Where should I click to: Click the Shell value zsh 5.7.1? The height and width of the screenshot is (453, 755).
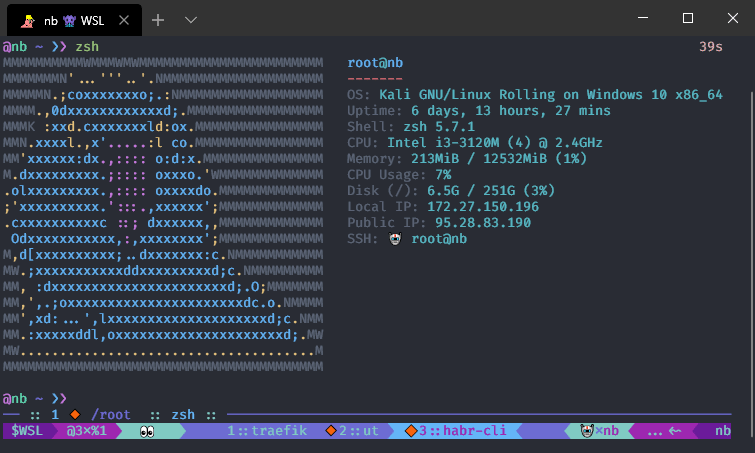point(439,127)
